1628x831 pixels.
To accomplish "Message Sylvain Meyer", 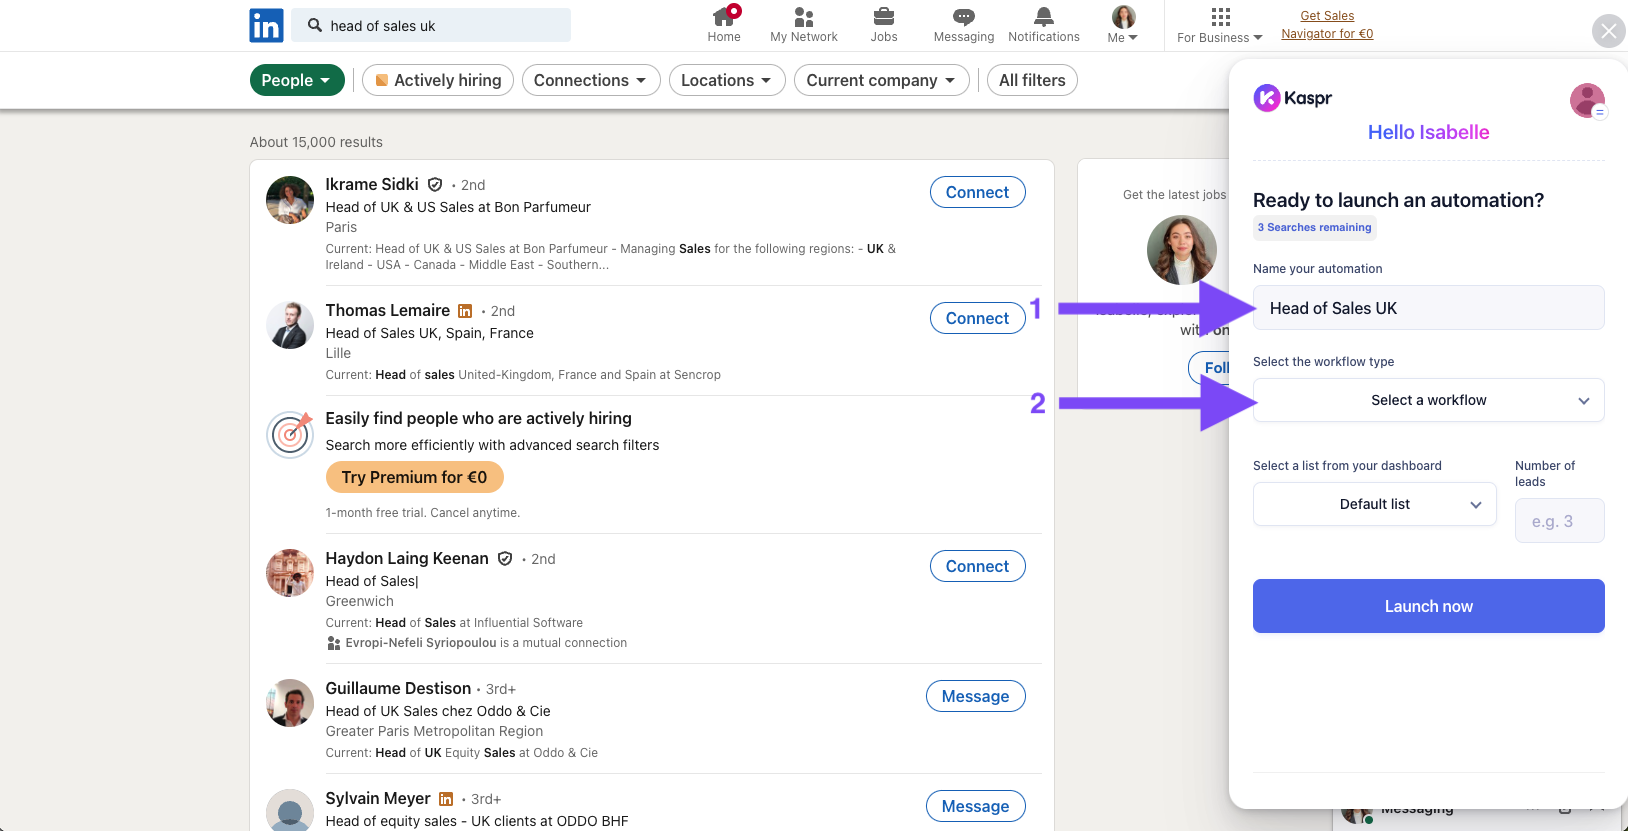I will tap(976, 806).
